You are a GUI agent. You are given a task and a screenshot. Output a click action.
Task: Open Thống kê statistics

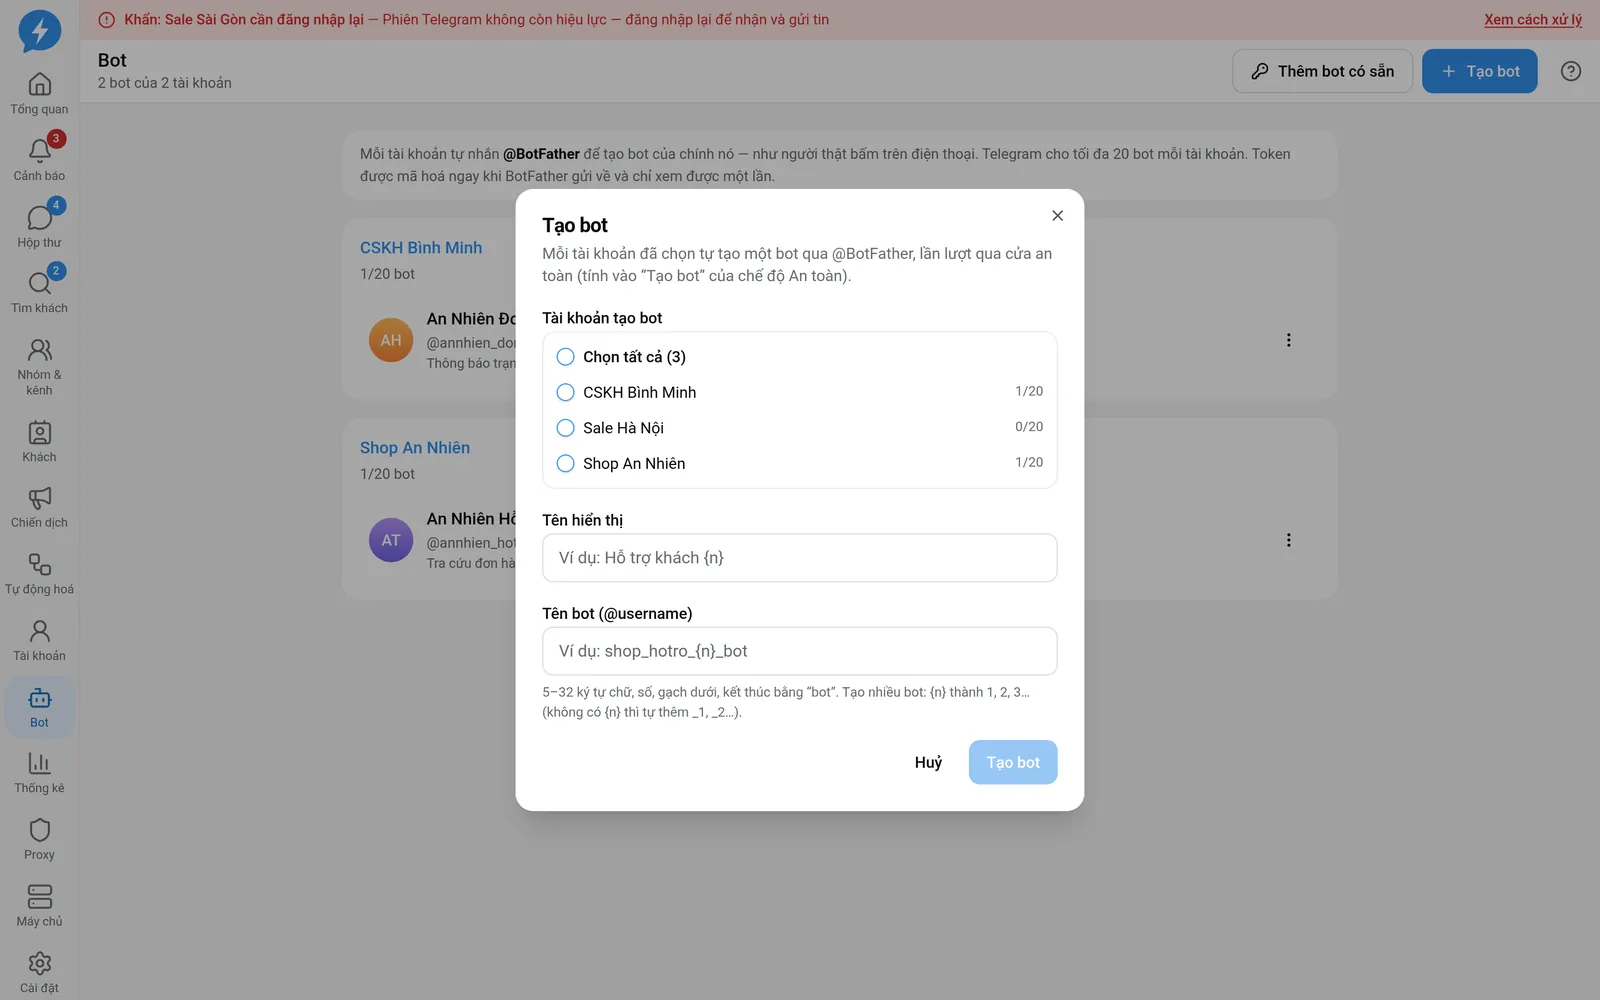39,774
